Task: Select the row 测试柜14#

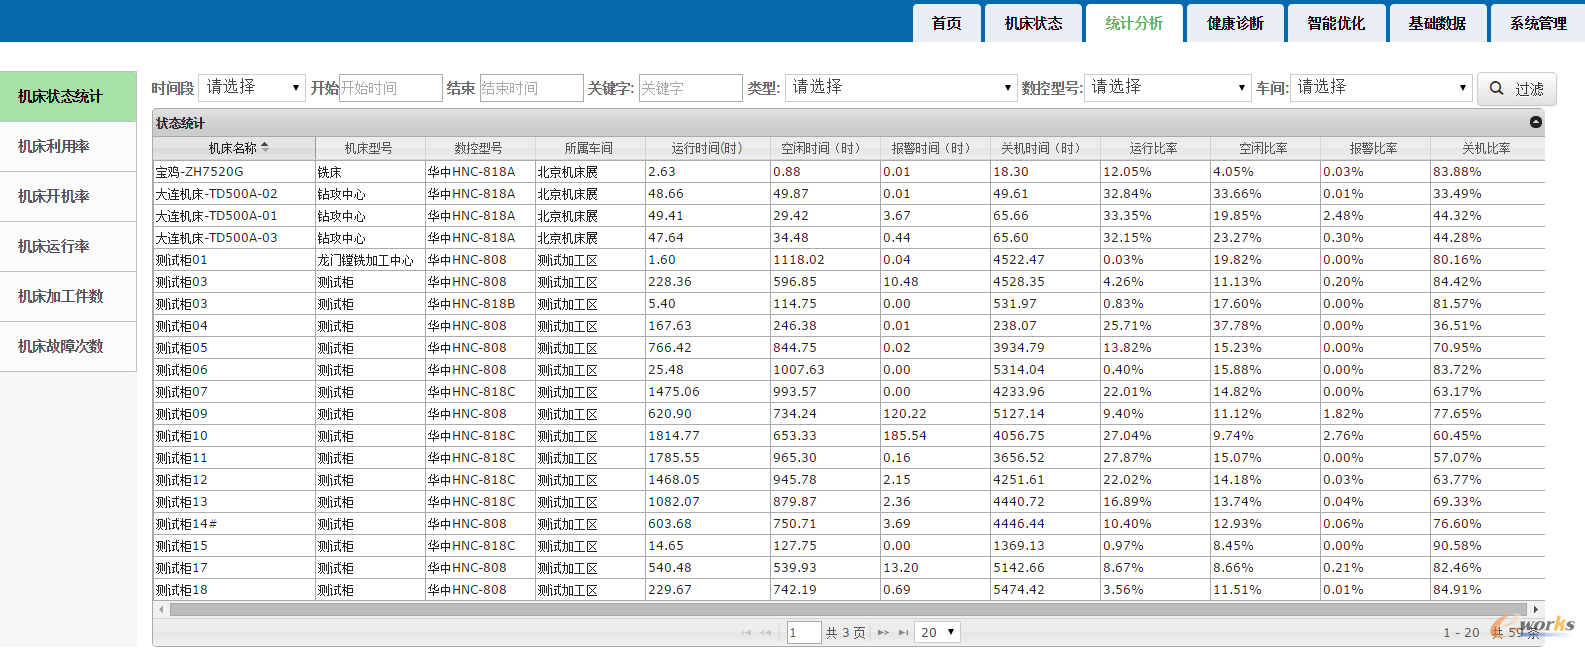Action: click(x=849, y=524)
